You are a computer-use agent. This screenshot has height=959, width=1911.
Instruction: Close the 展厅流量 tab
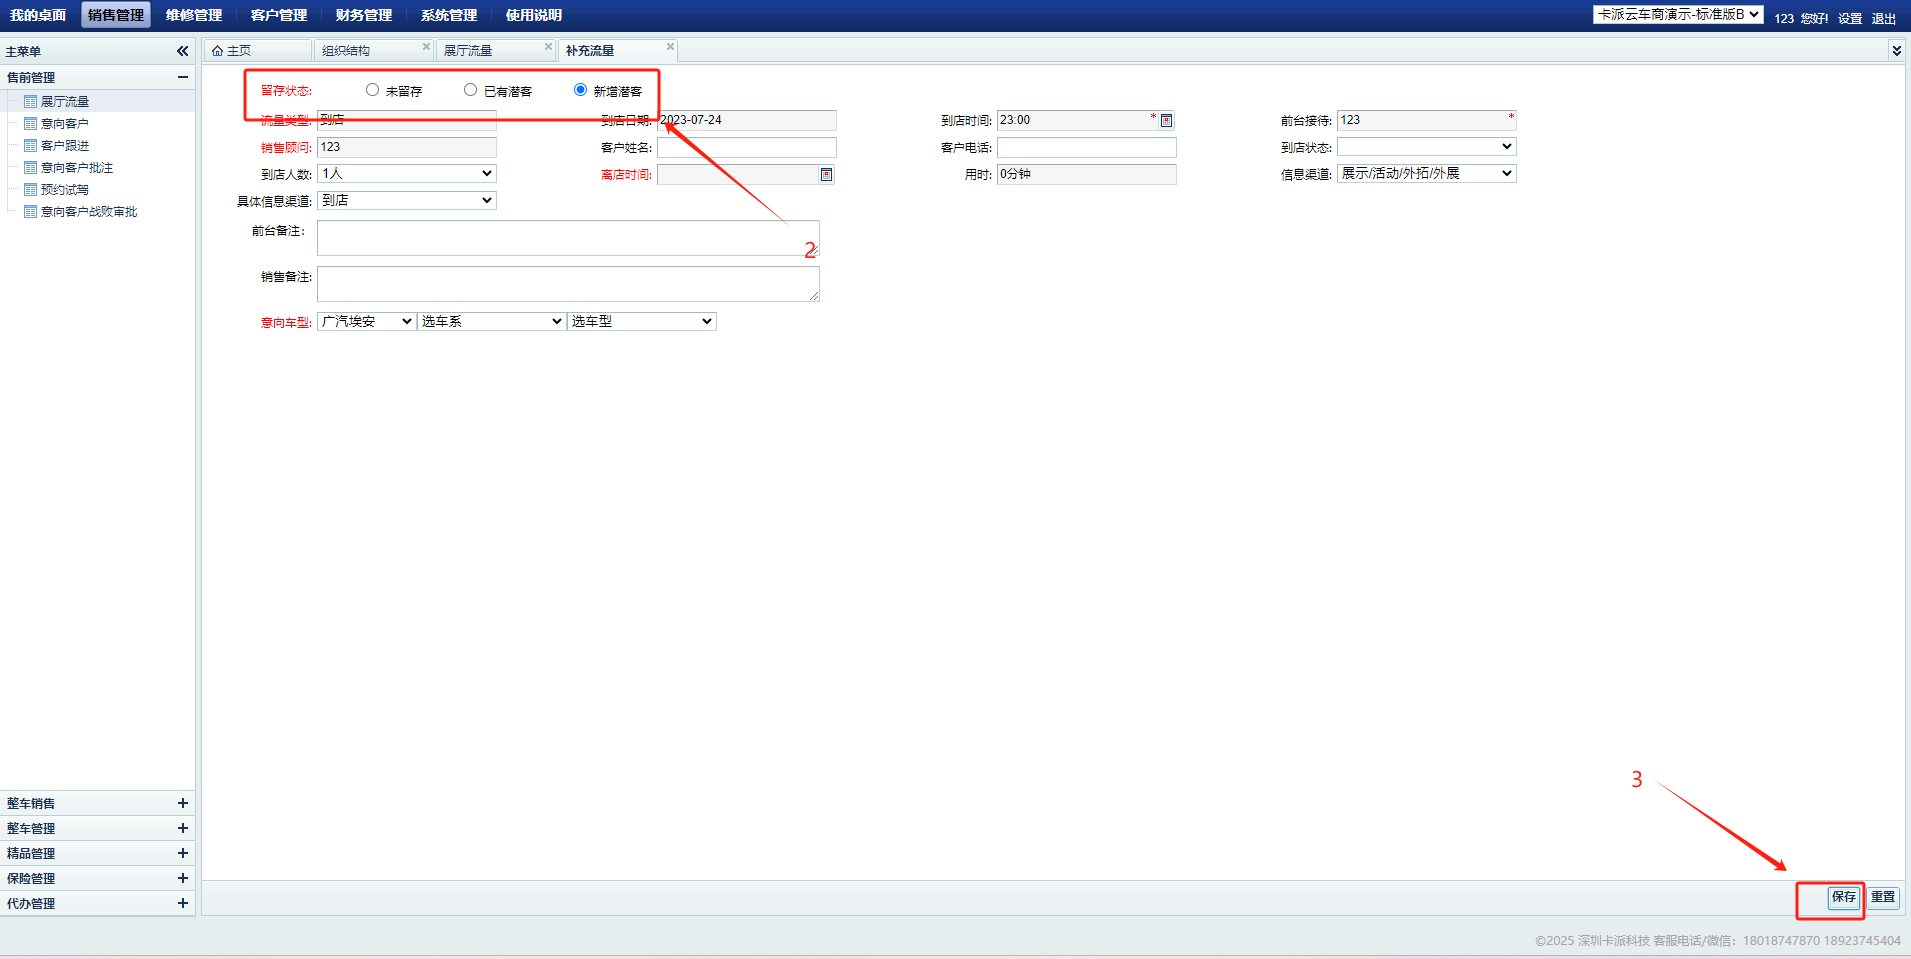click(x=548, y=47)
